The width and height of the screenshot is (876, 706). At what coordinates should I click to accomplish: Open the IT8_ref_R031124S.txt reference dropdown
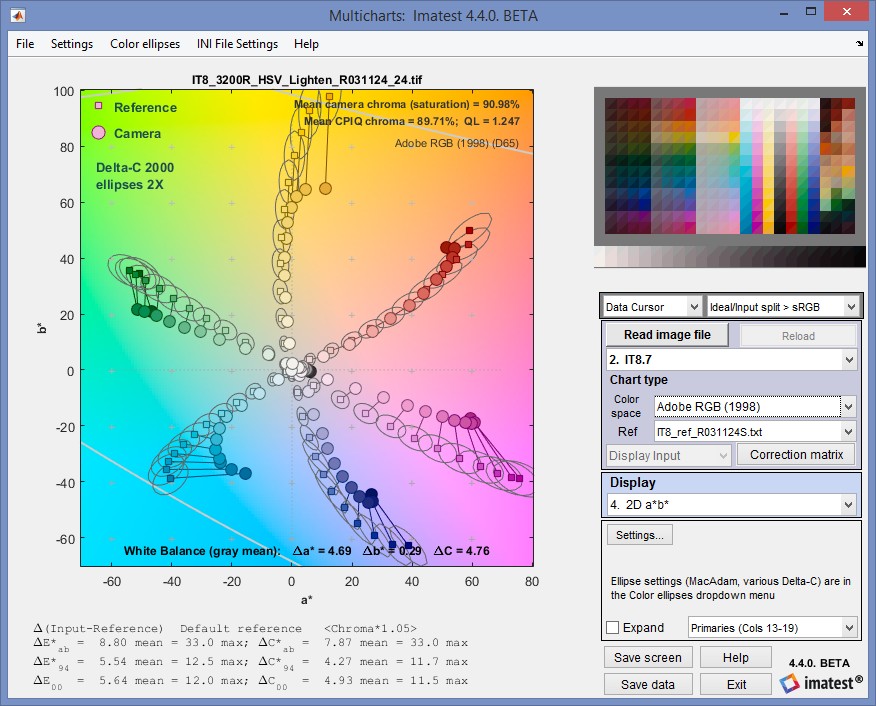pyautogui.click(x=755, y=432)
